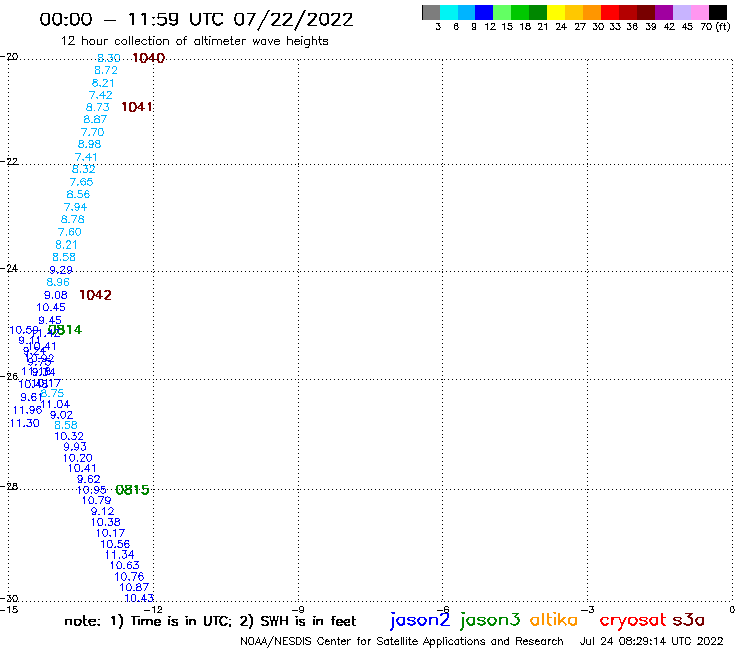740x650 pixels.
Task: Click the 10.76 wave height value
Action: (129, 576)
